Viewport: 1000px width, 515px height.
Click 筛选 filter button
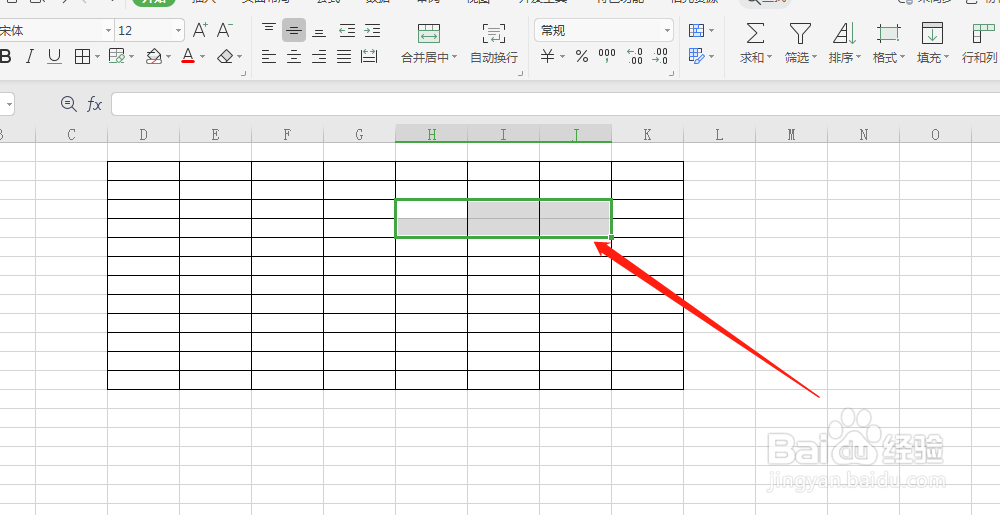click(800, 43)
